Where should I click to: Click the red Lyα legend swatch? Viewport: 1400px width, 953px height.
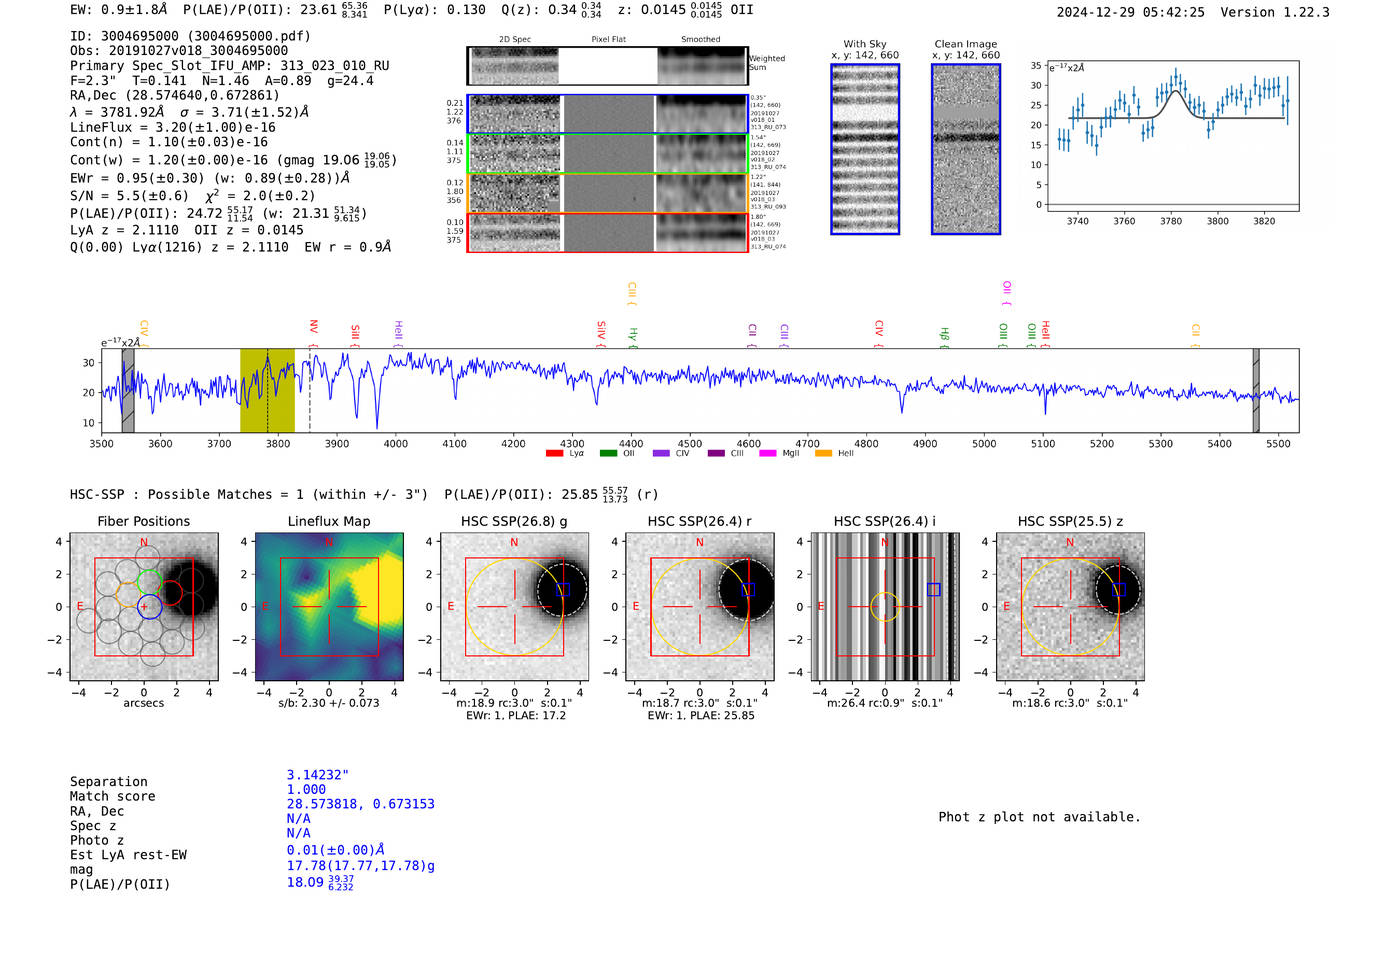(554, 453)
